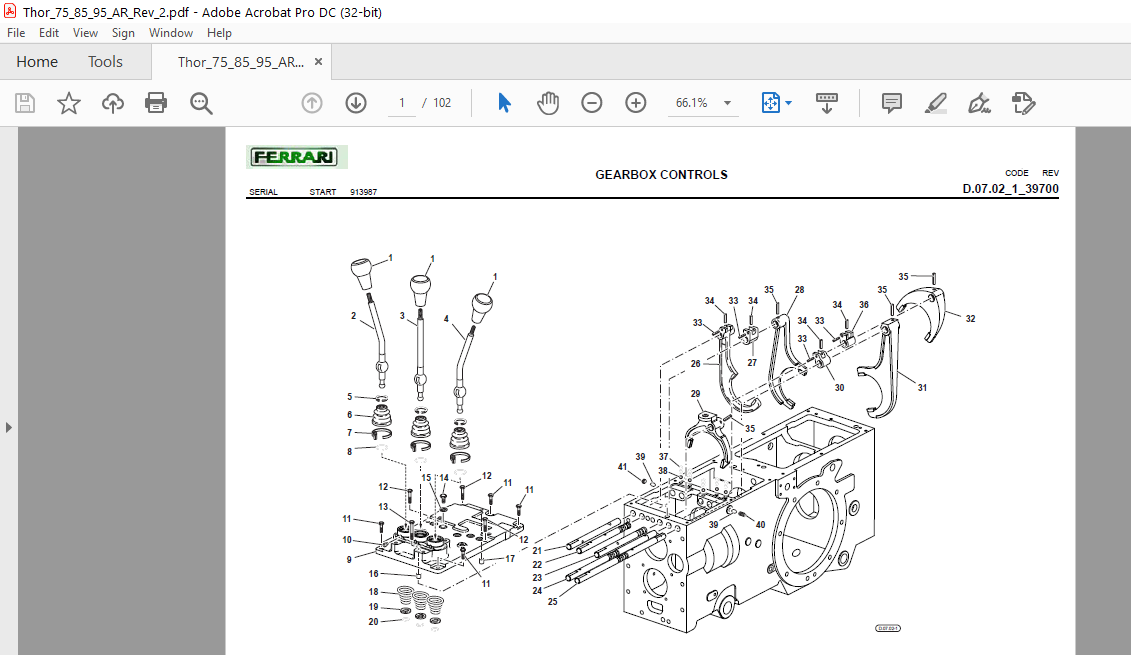Close the Thor_75_85_95_AR document tab
The width and height of the screenshot is (1131, 655).
(x=318, y=62)
